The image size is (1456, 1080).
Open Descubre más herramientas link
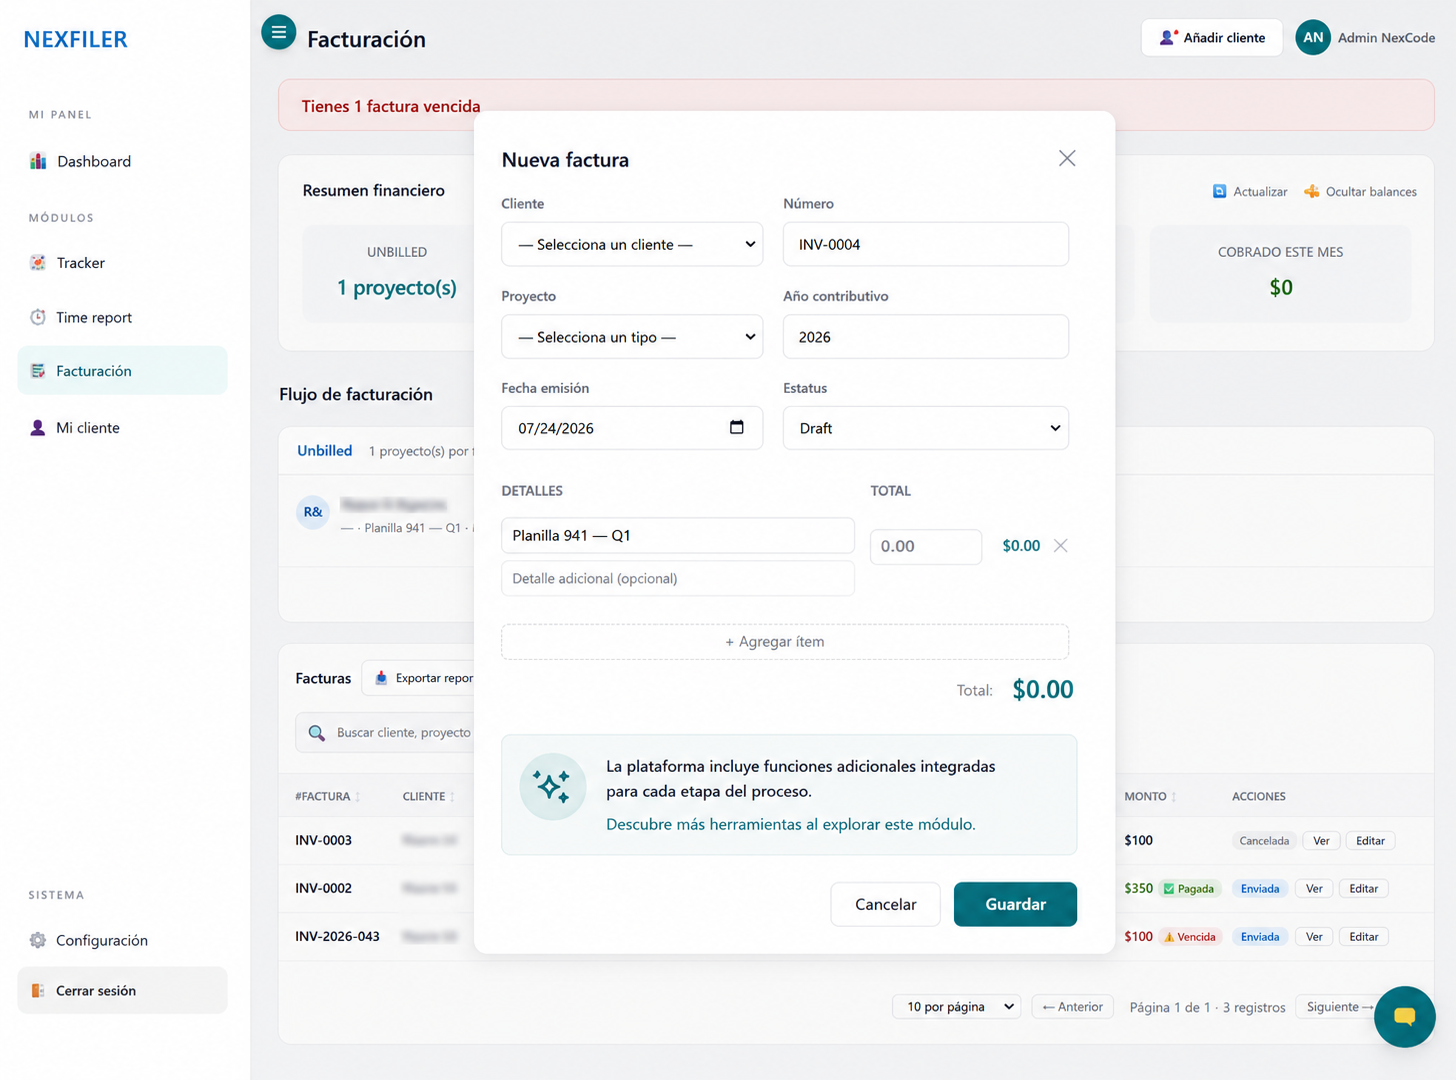pos(791,824)
